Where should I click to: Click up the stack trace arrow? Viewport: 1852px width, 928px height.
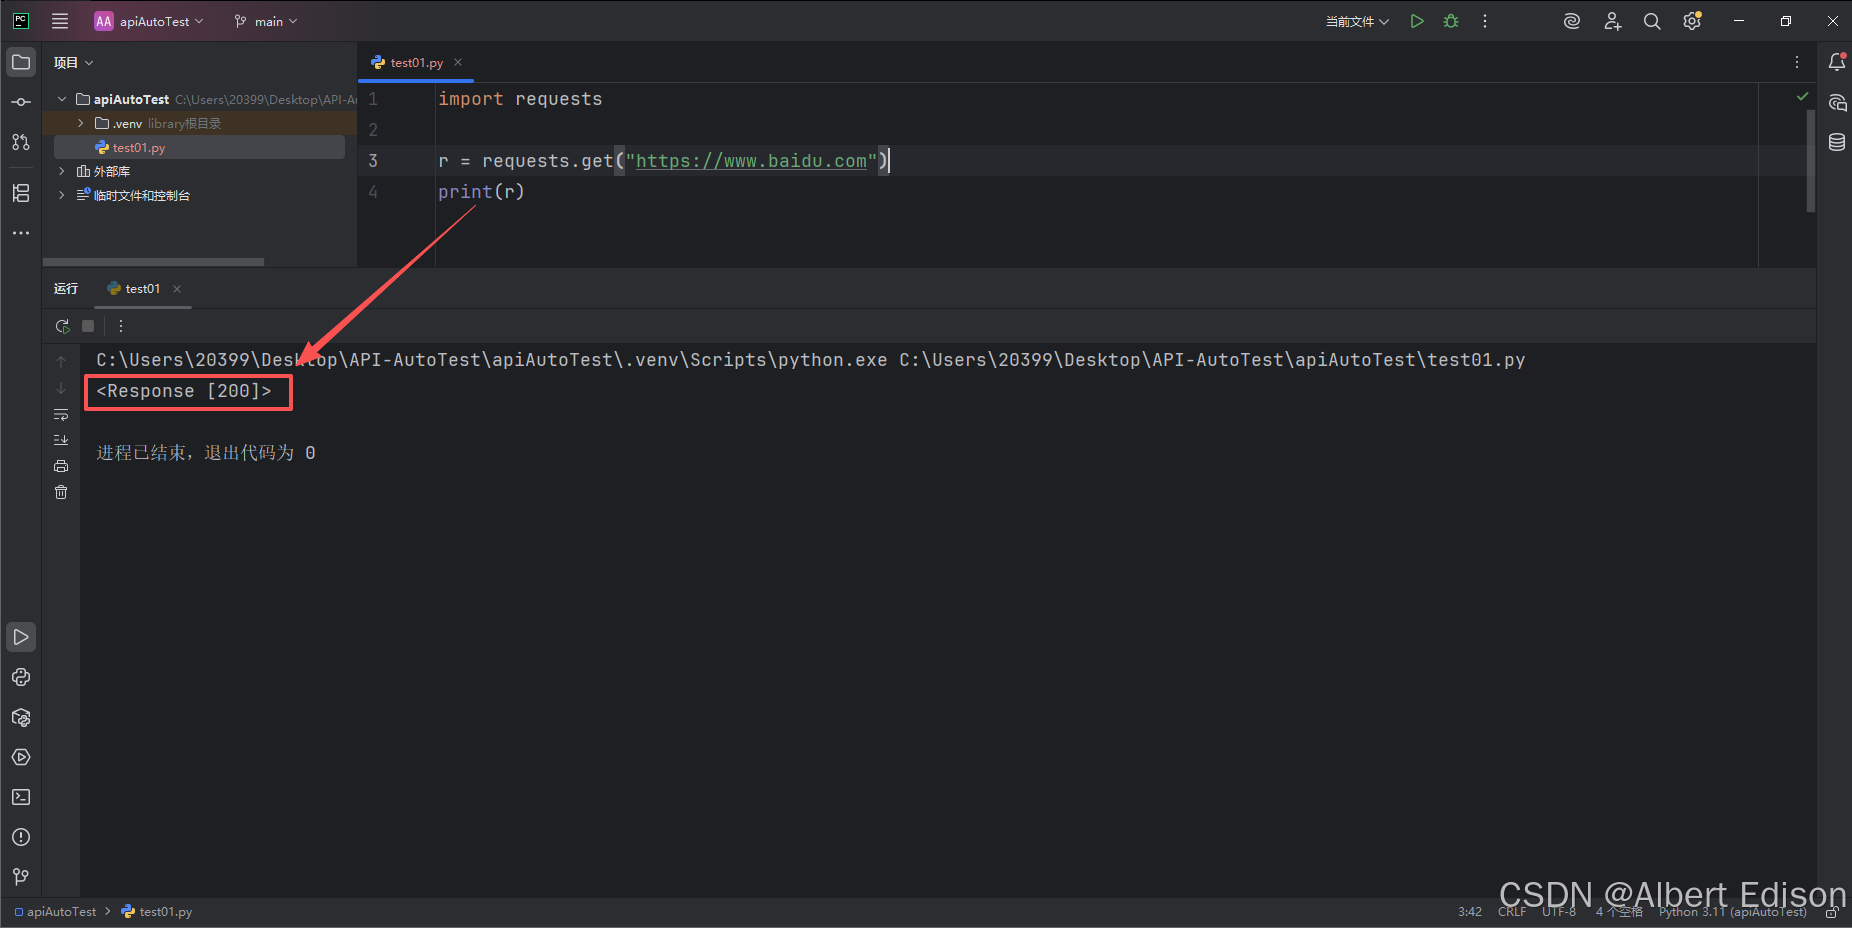pyautogui.click(x=61, y=361)
